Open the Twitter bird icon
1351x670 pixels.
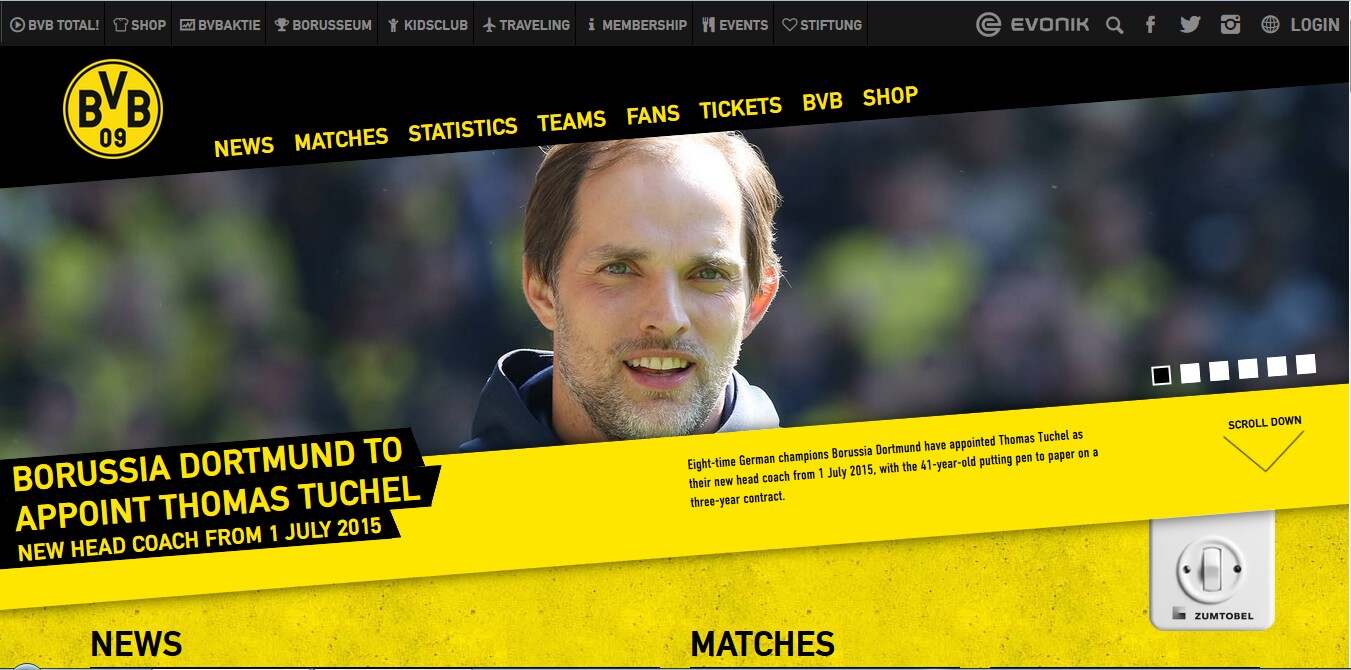[1190, 25]
